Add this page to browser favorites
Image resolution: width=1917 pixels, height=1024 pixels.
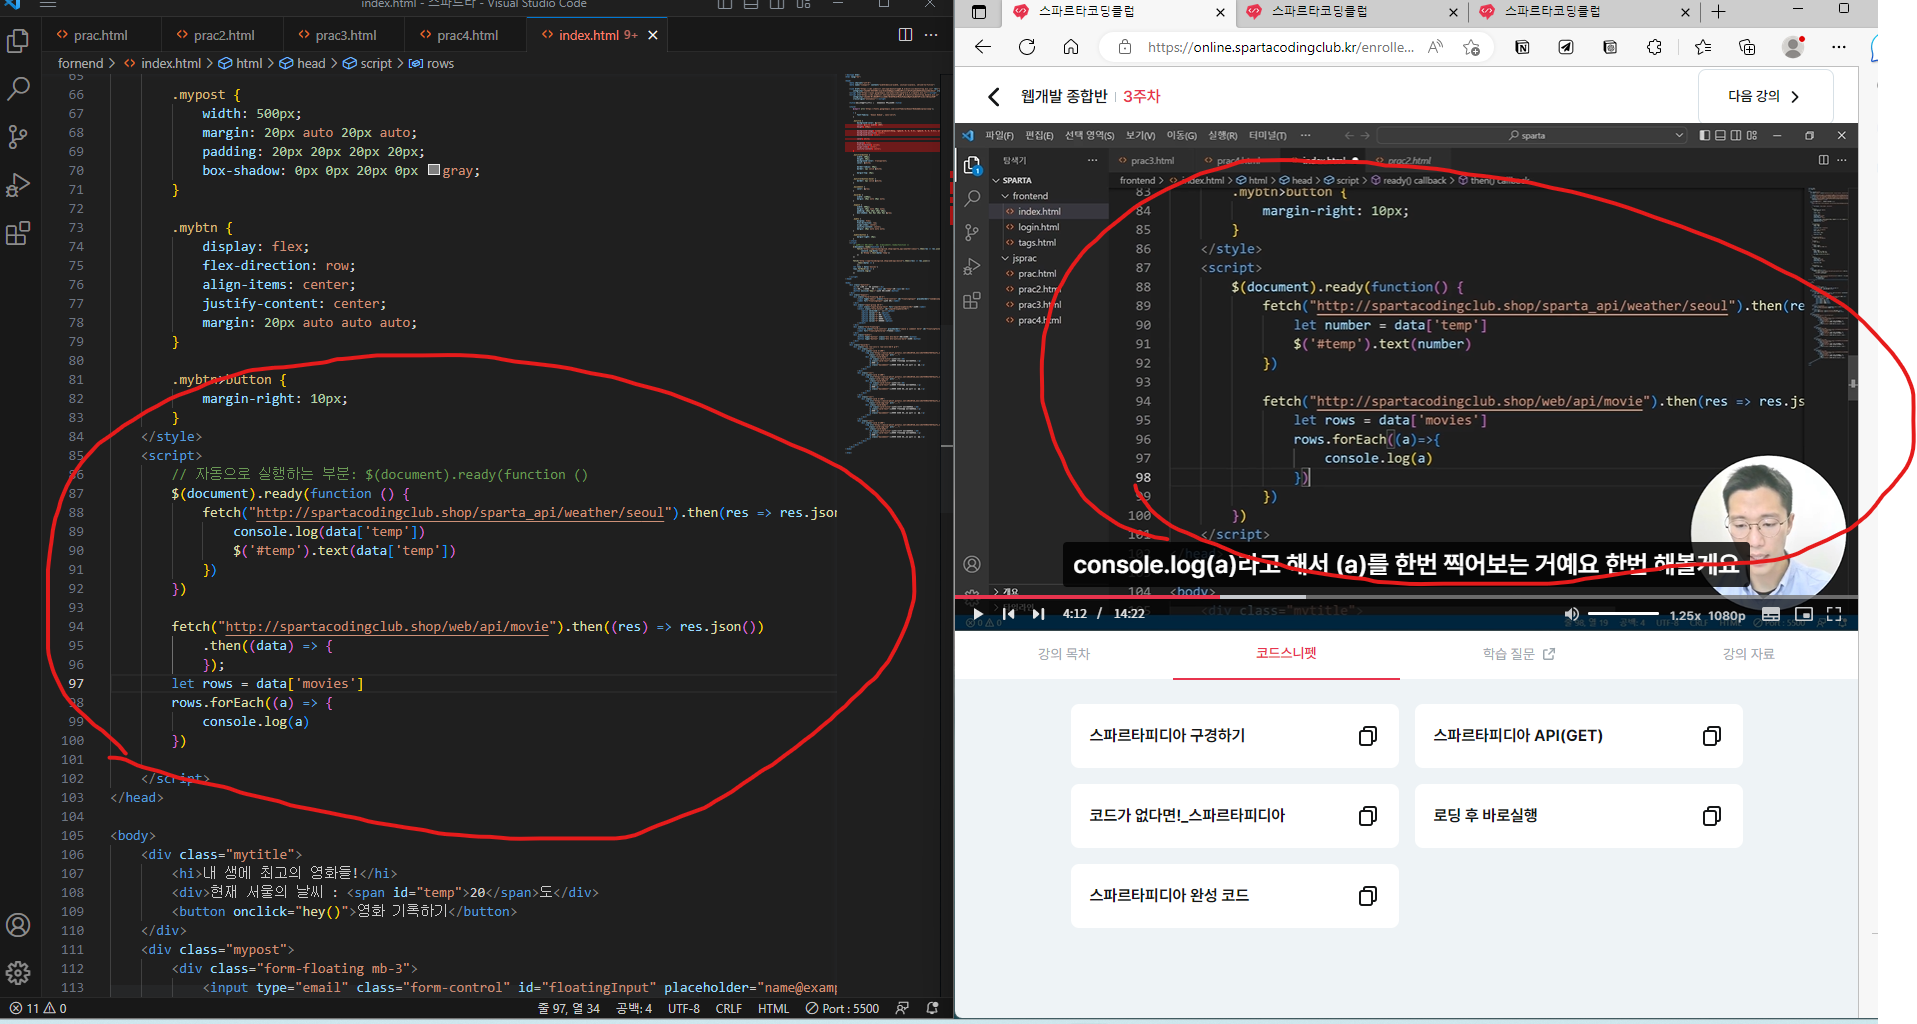coord(1471,47)
